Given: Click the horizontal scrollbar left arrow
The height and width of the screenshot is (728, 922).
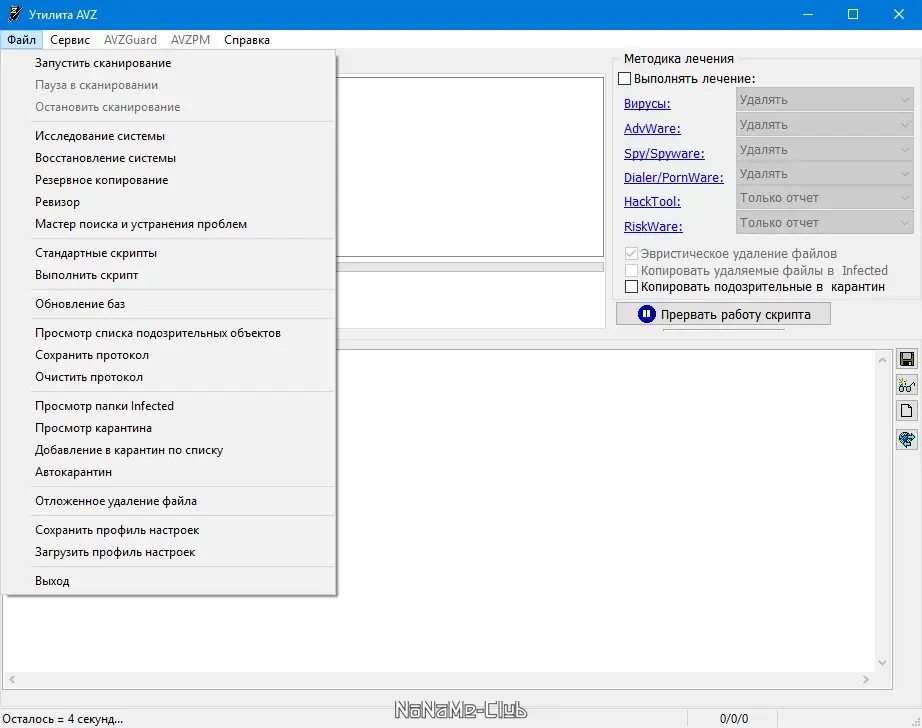Looking at the screenshot, I should [12, 679].
